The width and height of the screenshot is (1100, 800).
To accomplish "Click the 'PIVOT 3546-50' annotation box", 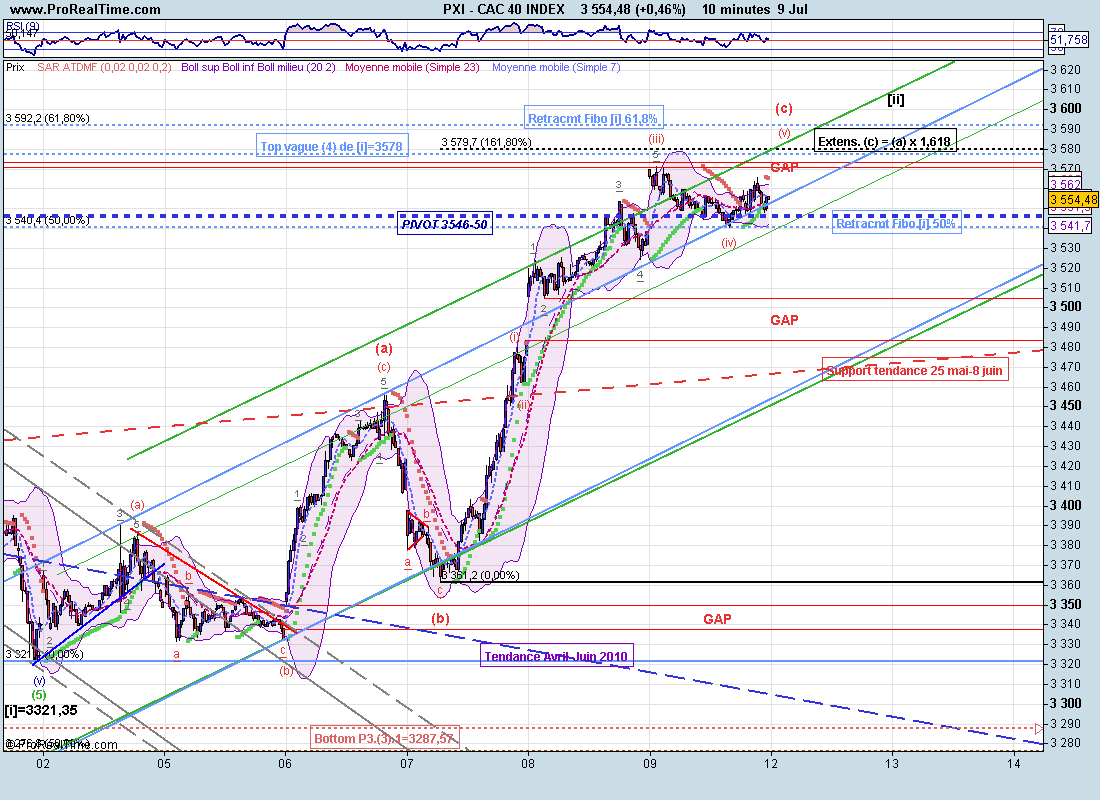I will click(445, 225).
